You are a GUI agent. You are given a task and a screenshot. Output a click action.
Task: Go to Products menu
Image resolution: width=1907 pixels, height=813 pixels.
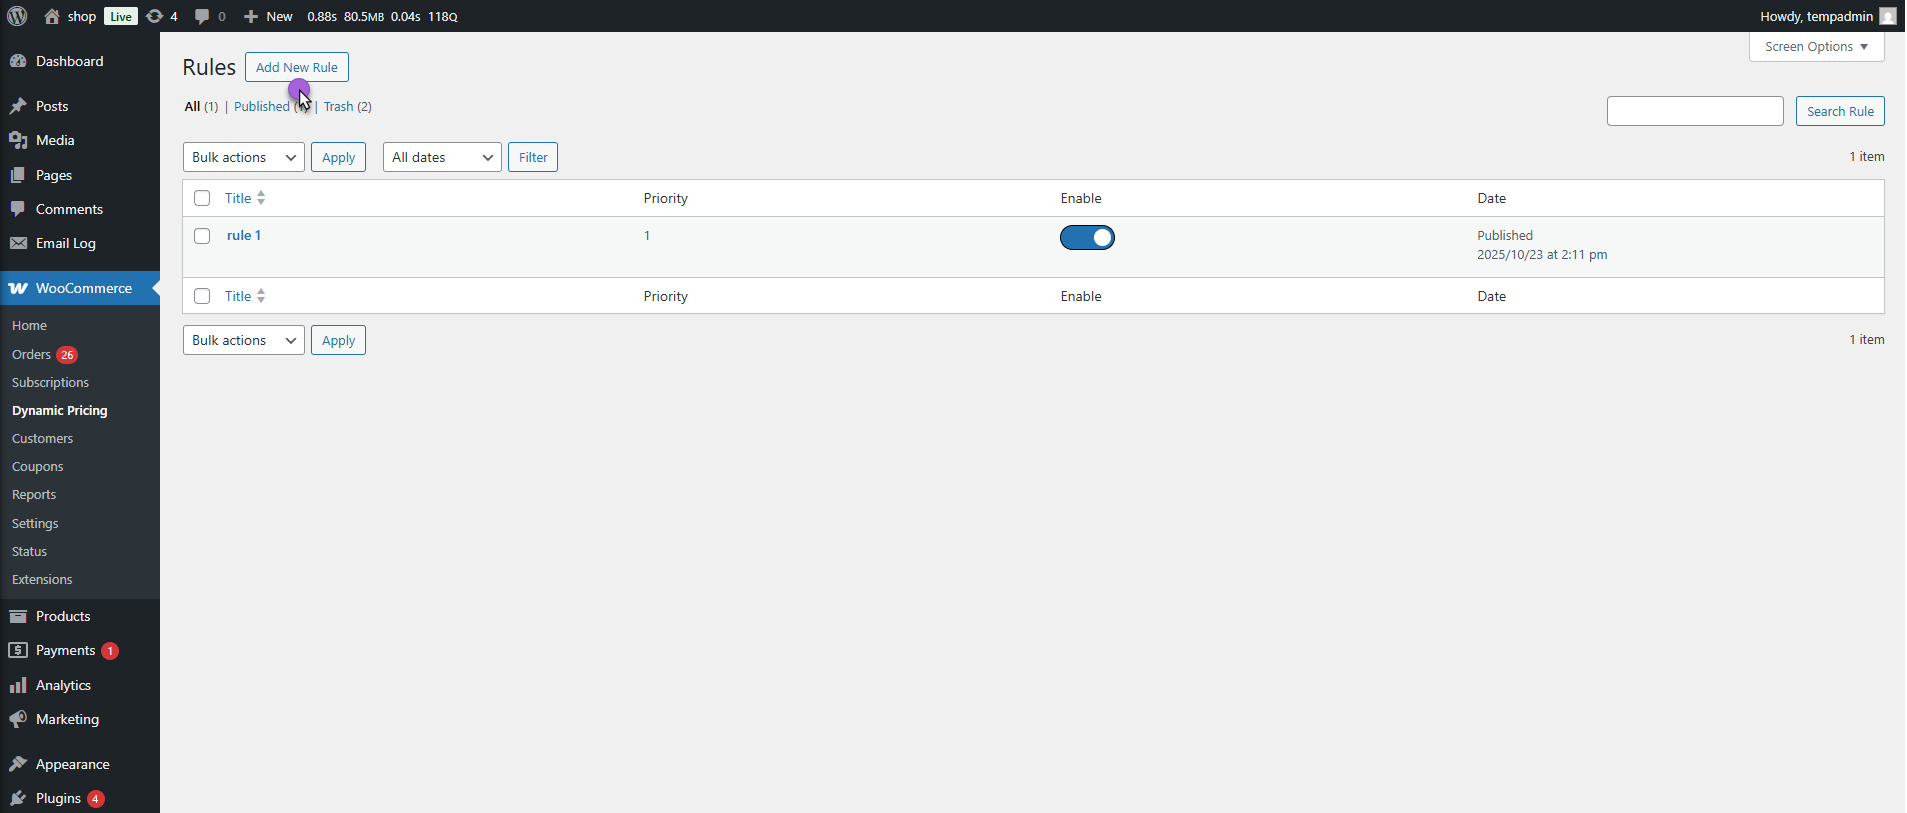point(63,616)
